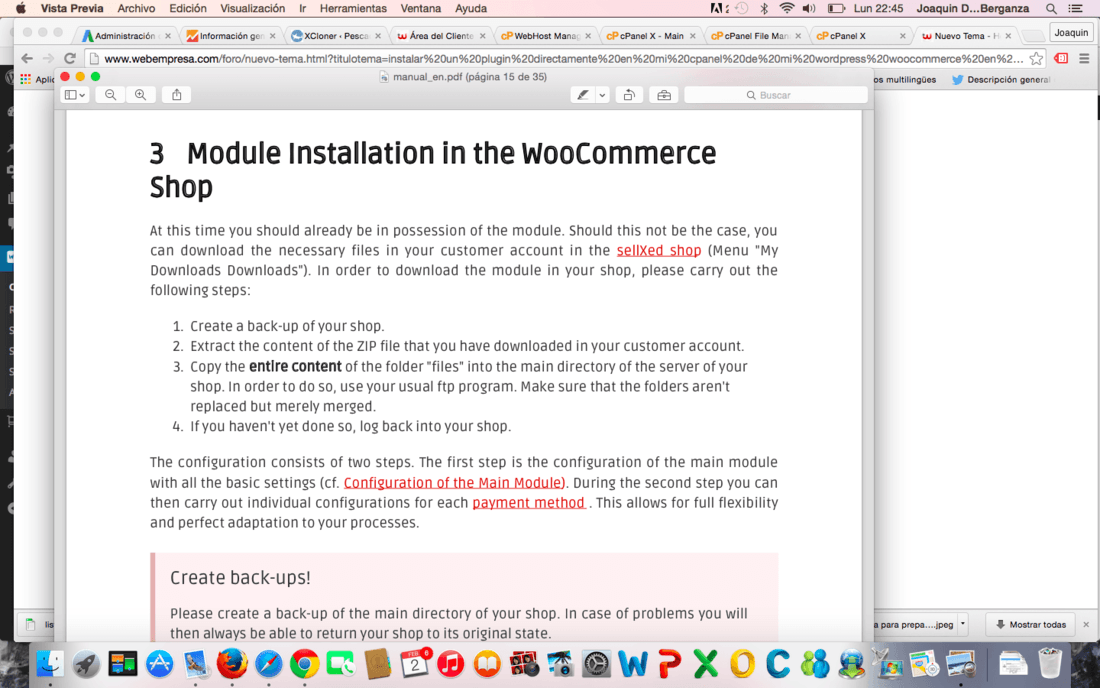Open the sidebar view options dropdown

[x=74, y=95]
